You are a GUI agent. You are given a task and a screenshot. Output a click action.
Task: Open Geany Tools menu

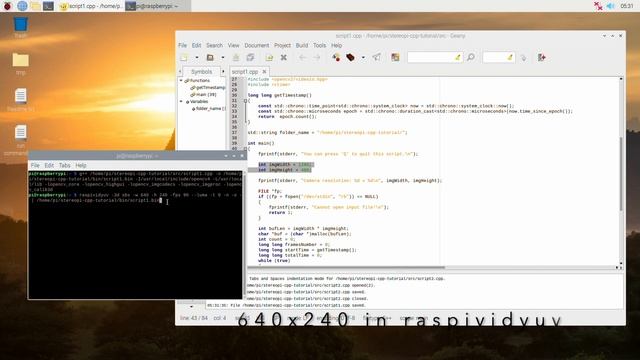click(320, 45)
